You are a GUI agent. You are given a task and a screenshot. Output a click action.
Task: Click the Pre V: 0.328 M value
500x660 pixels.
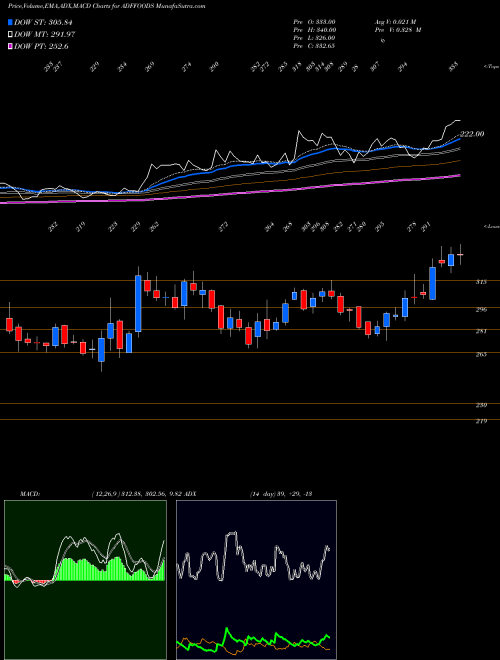click(398, 30)
